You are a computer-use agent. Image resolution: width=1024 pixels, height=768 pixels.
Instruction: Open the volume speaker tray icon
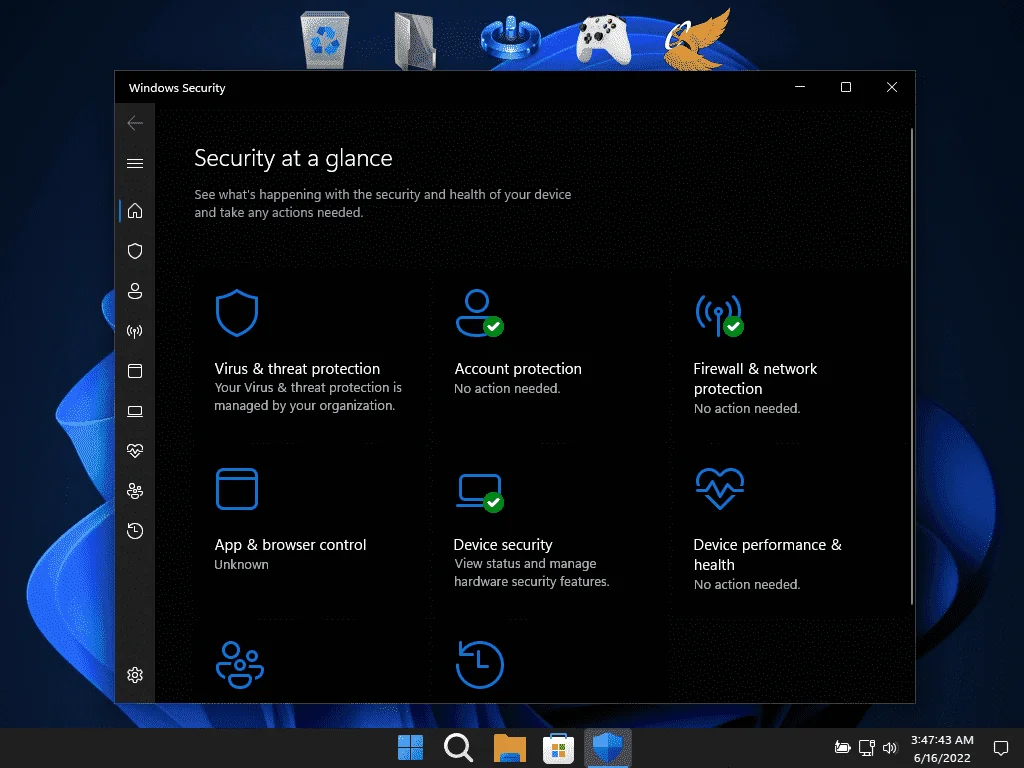tap(889, 748)
